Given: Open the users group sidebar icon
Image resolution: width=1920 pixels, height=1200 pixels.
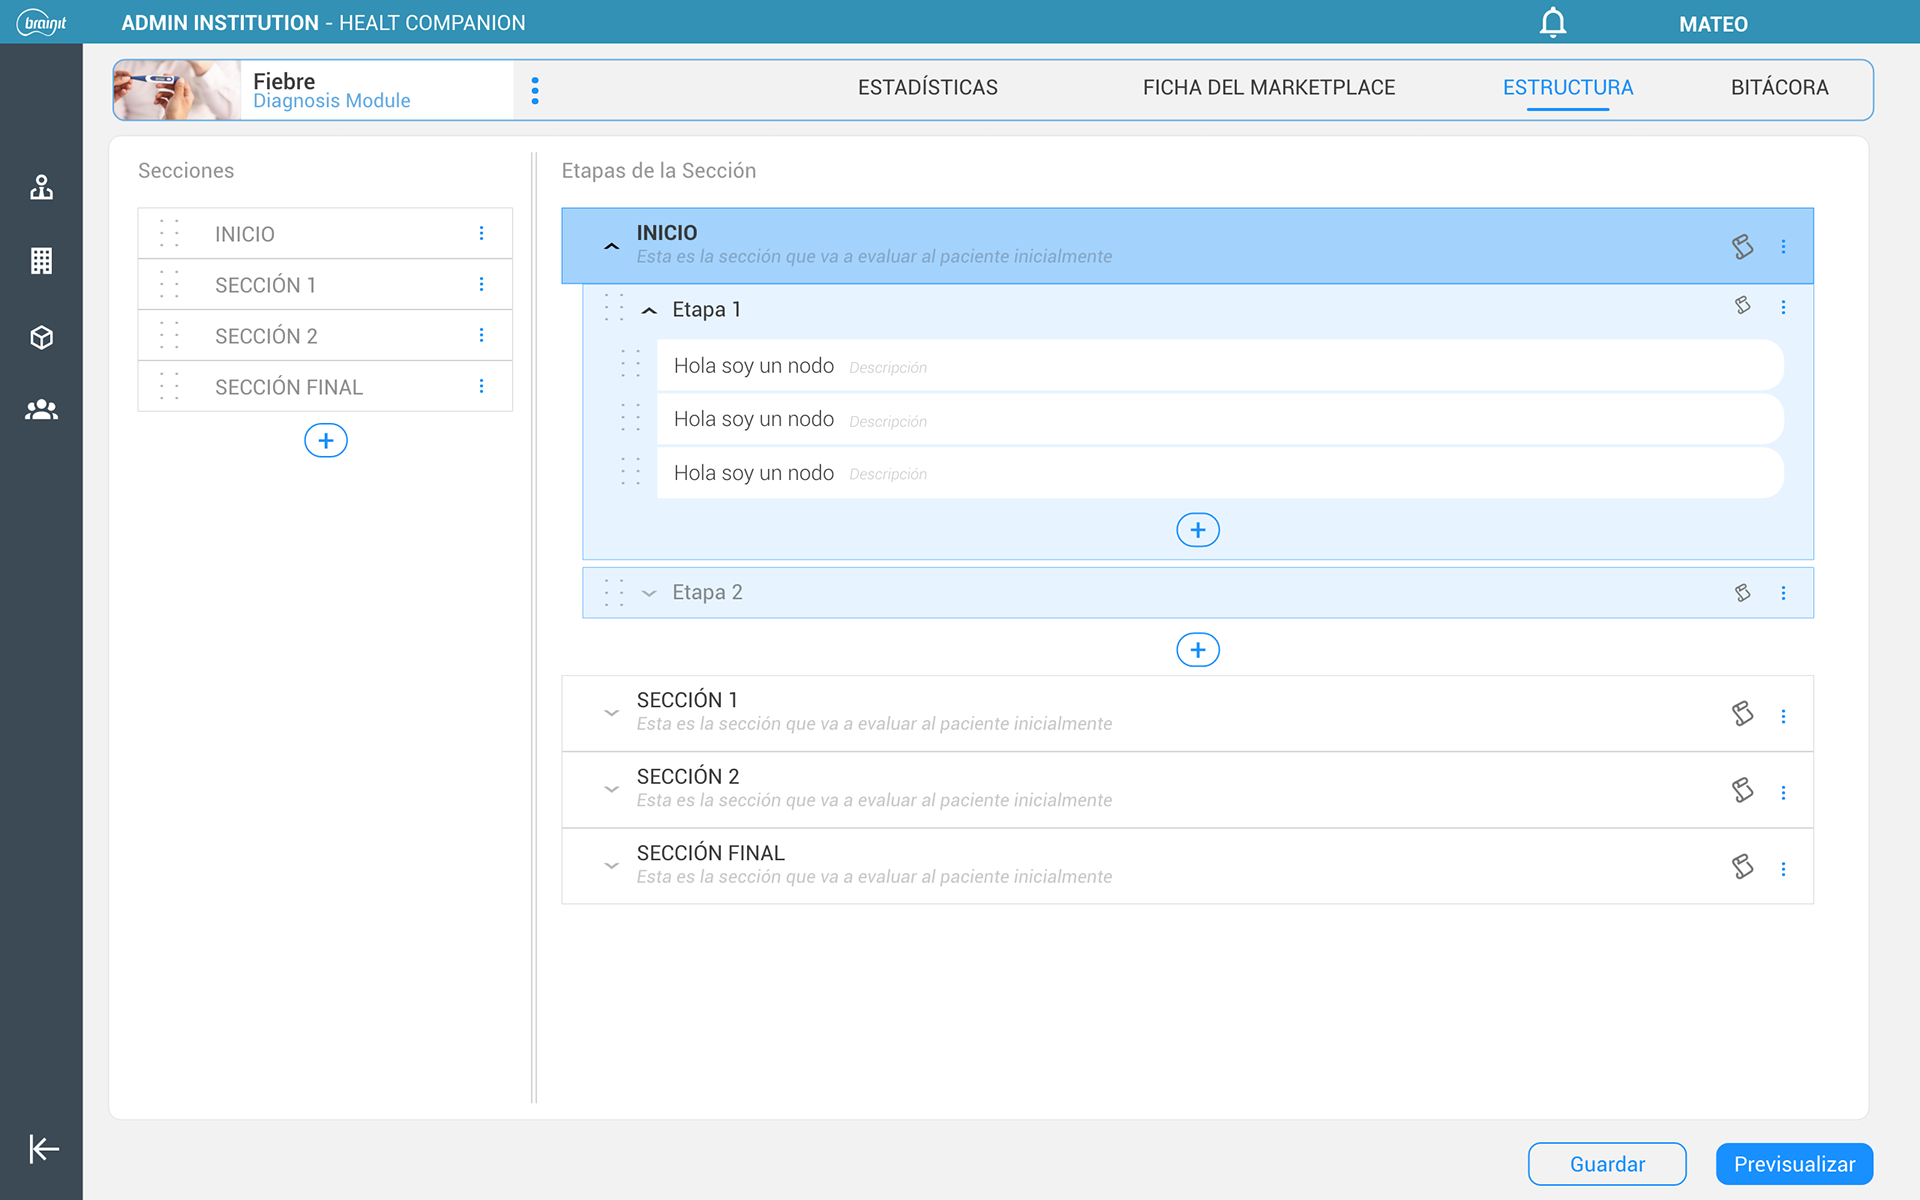Looking at the screenshot, I should point(41,409).
